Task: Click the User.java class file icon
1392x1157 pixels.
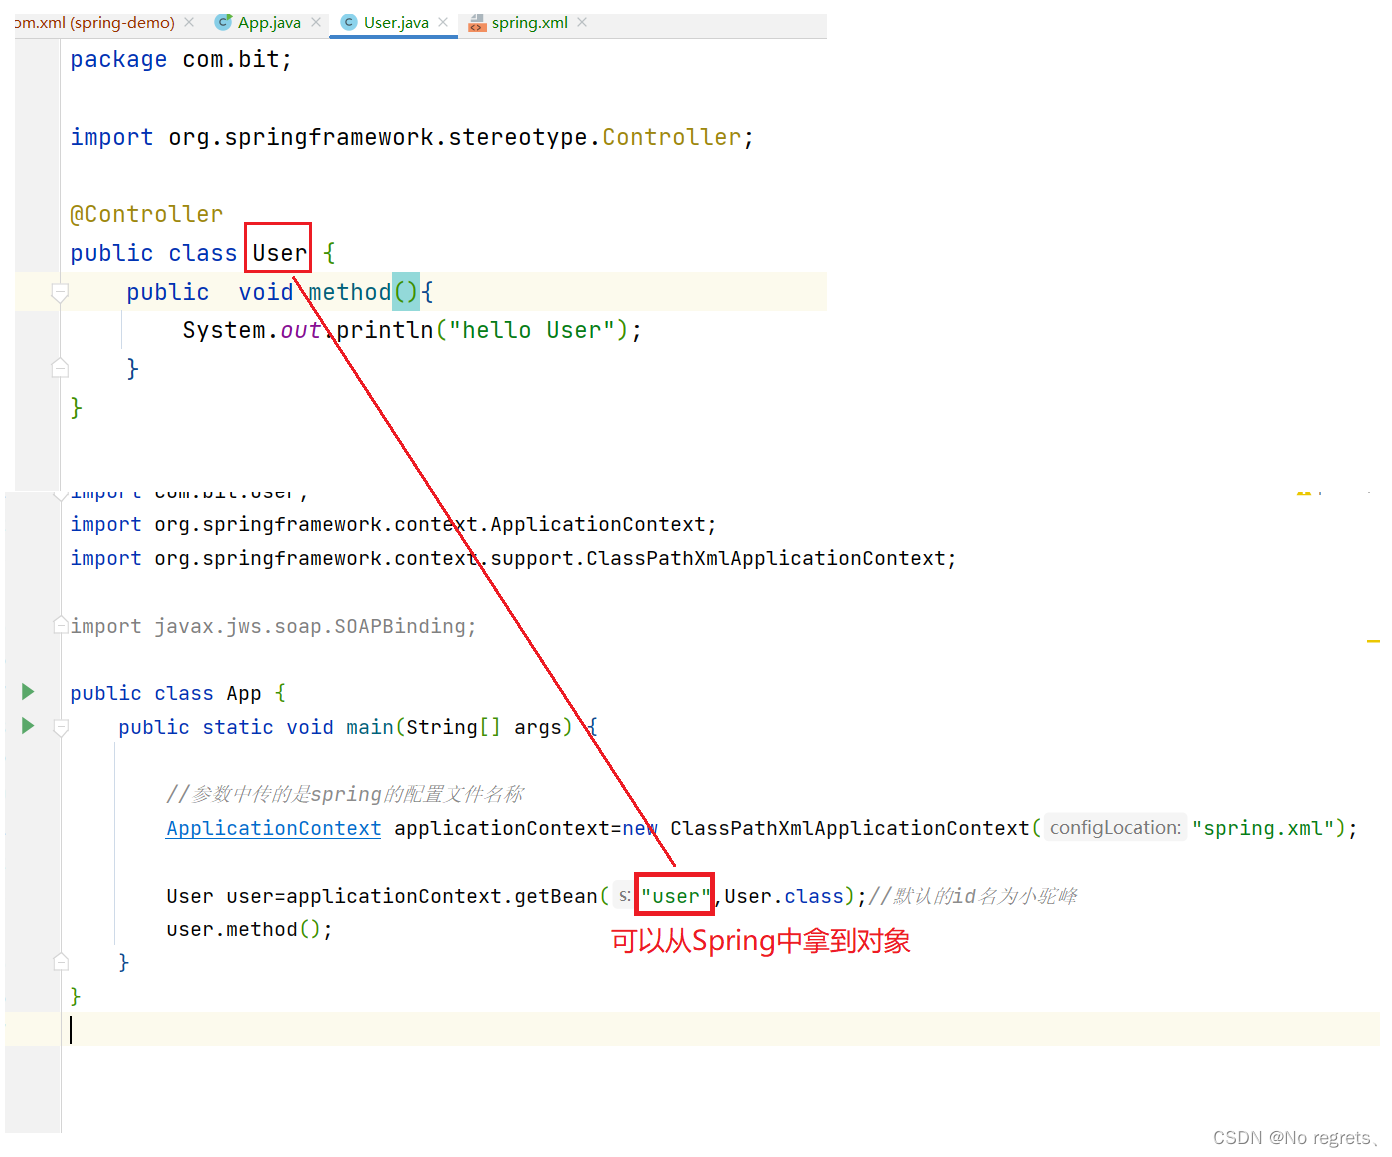Action: coord(349,22)
